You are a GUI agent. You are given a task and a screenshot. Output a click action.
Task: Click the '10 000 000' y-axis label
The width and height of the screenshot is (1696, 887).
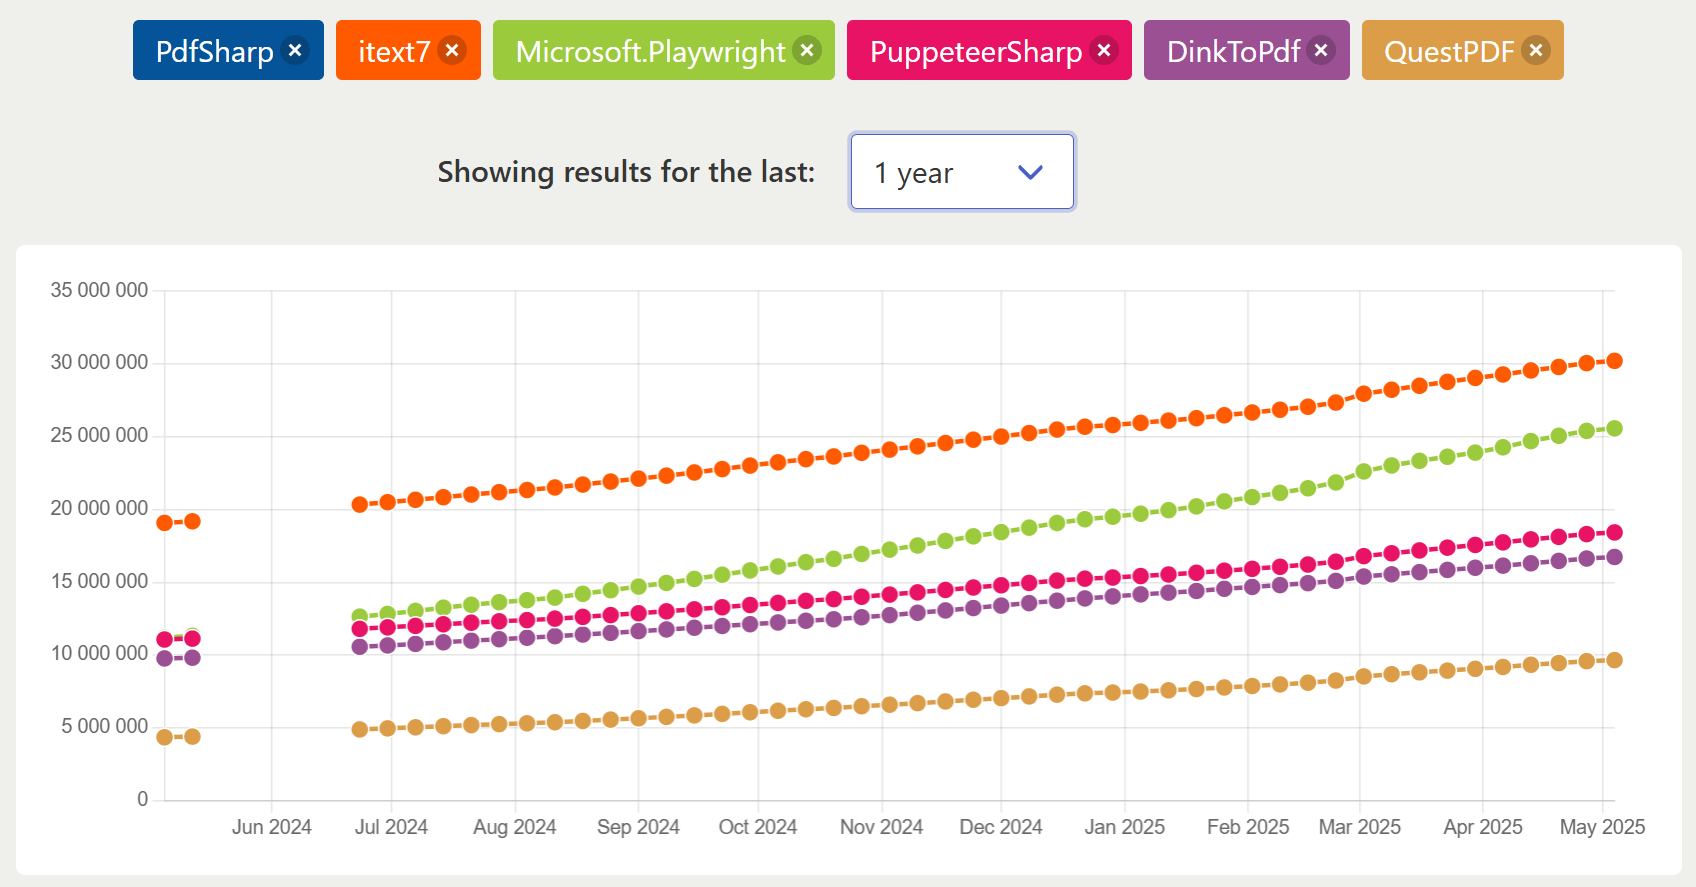(99, 653)
